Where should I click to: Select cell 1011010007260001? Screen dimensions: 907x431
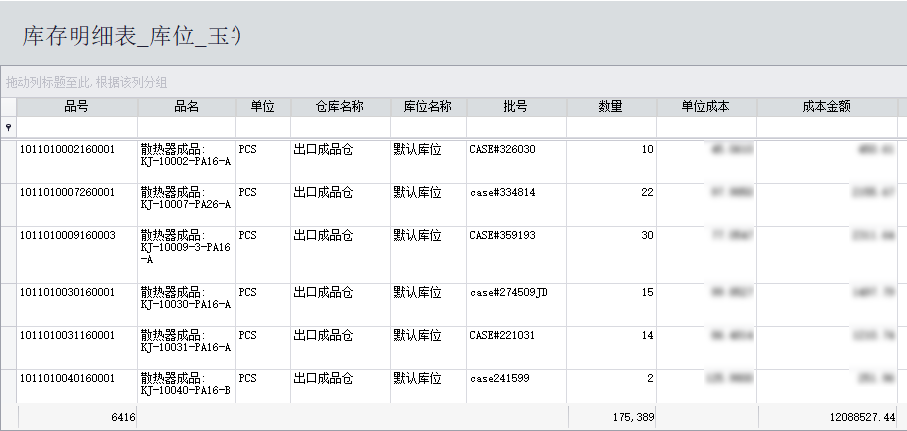68,192
